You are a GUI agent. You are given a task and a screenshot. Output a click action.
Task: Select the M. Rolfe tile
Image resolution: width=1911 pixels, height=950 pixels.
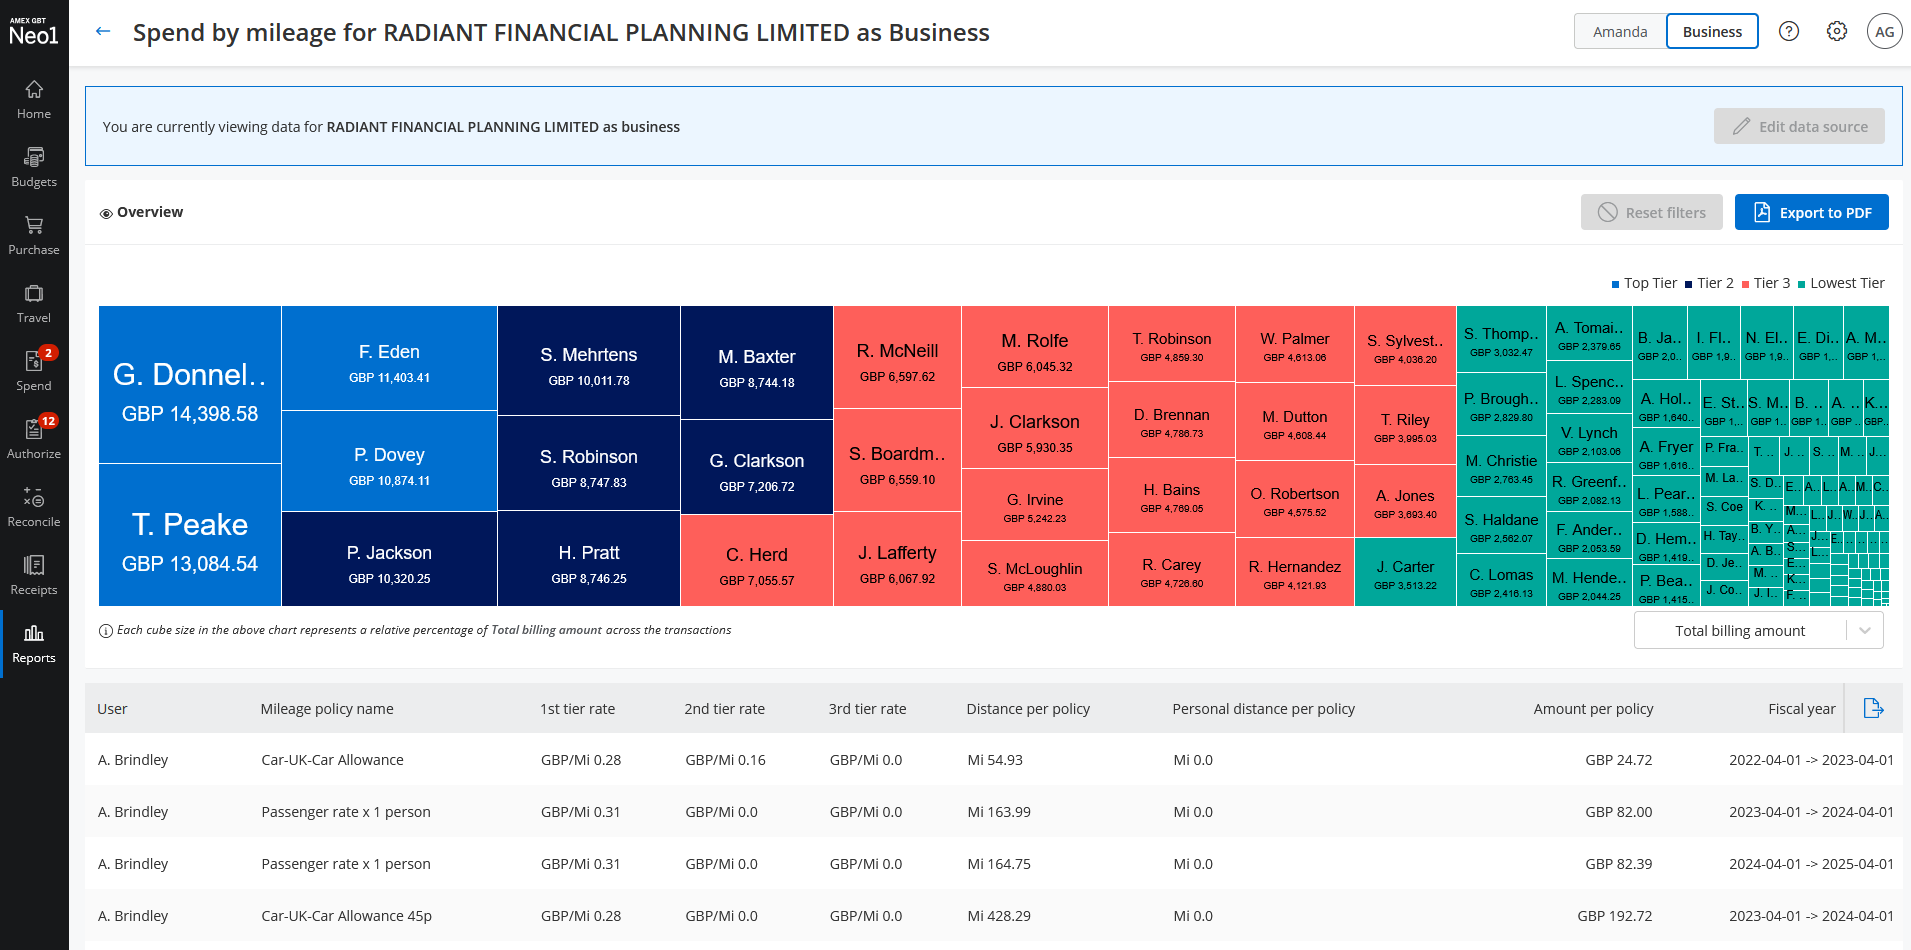click(x=1035, y=346)
